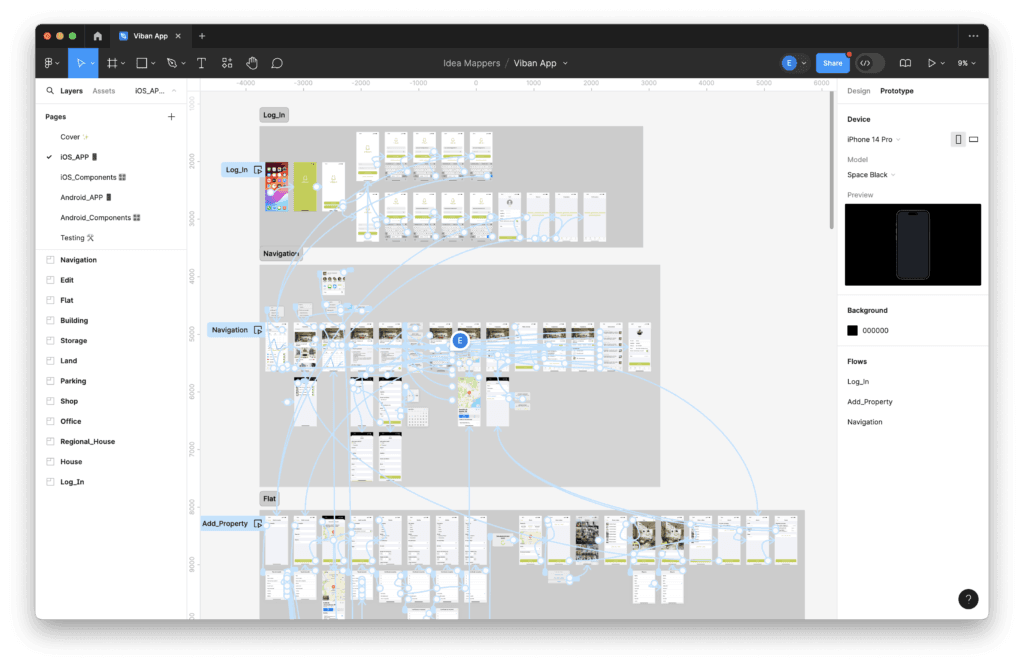
Task: Select the Text tool
Action: [201, 63]
